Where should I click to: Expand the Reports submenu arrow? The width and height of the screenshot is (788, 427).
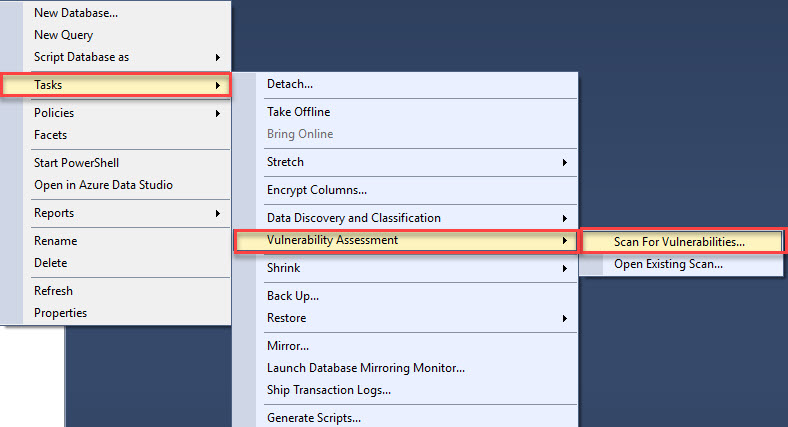(218, 214)
